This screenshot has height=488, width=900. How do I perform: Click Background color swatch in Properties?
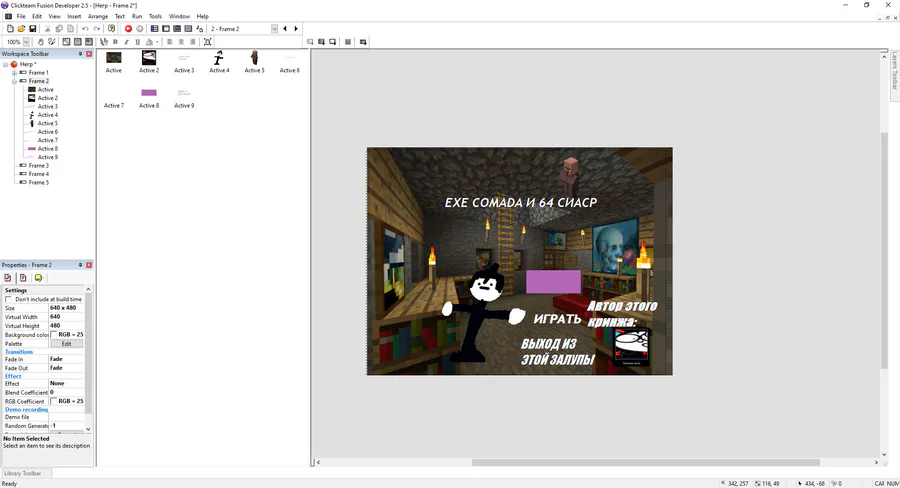click(x=54, y=334)
